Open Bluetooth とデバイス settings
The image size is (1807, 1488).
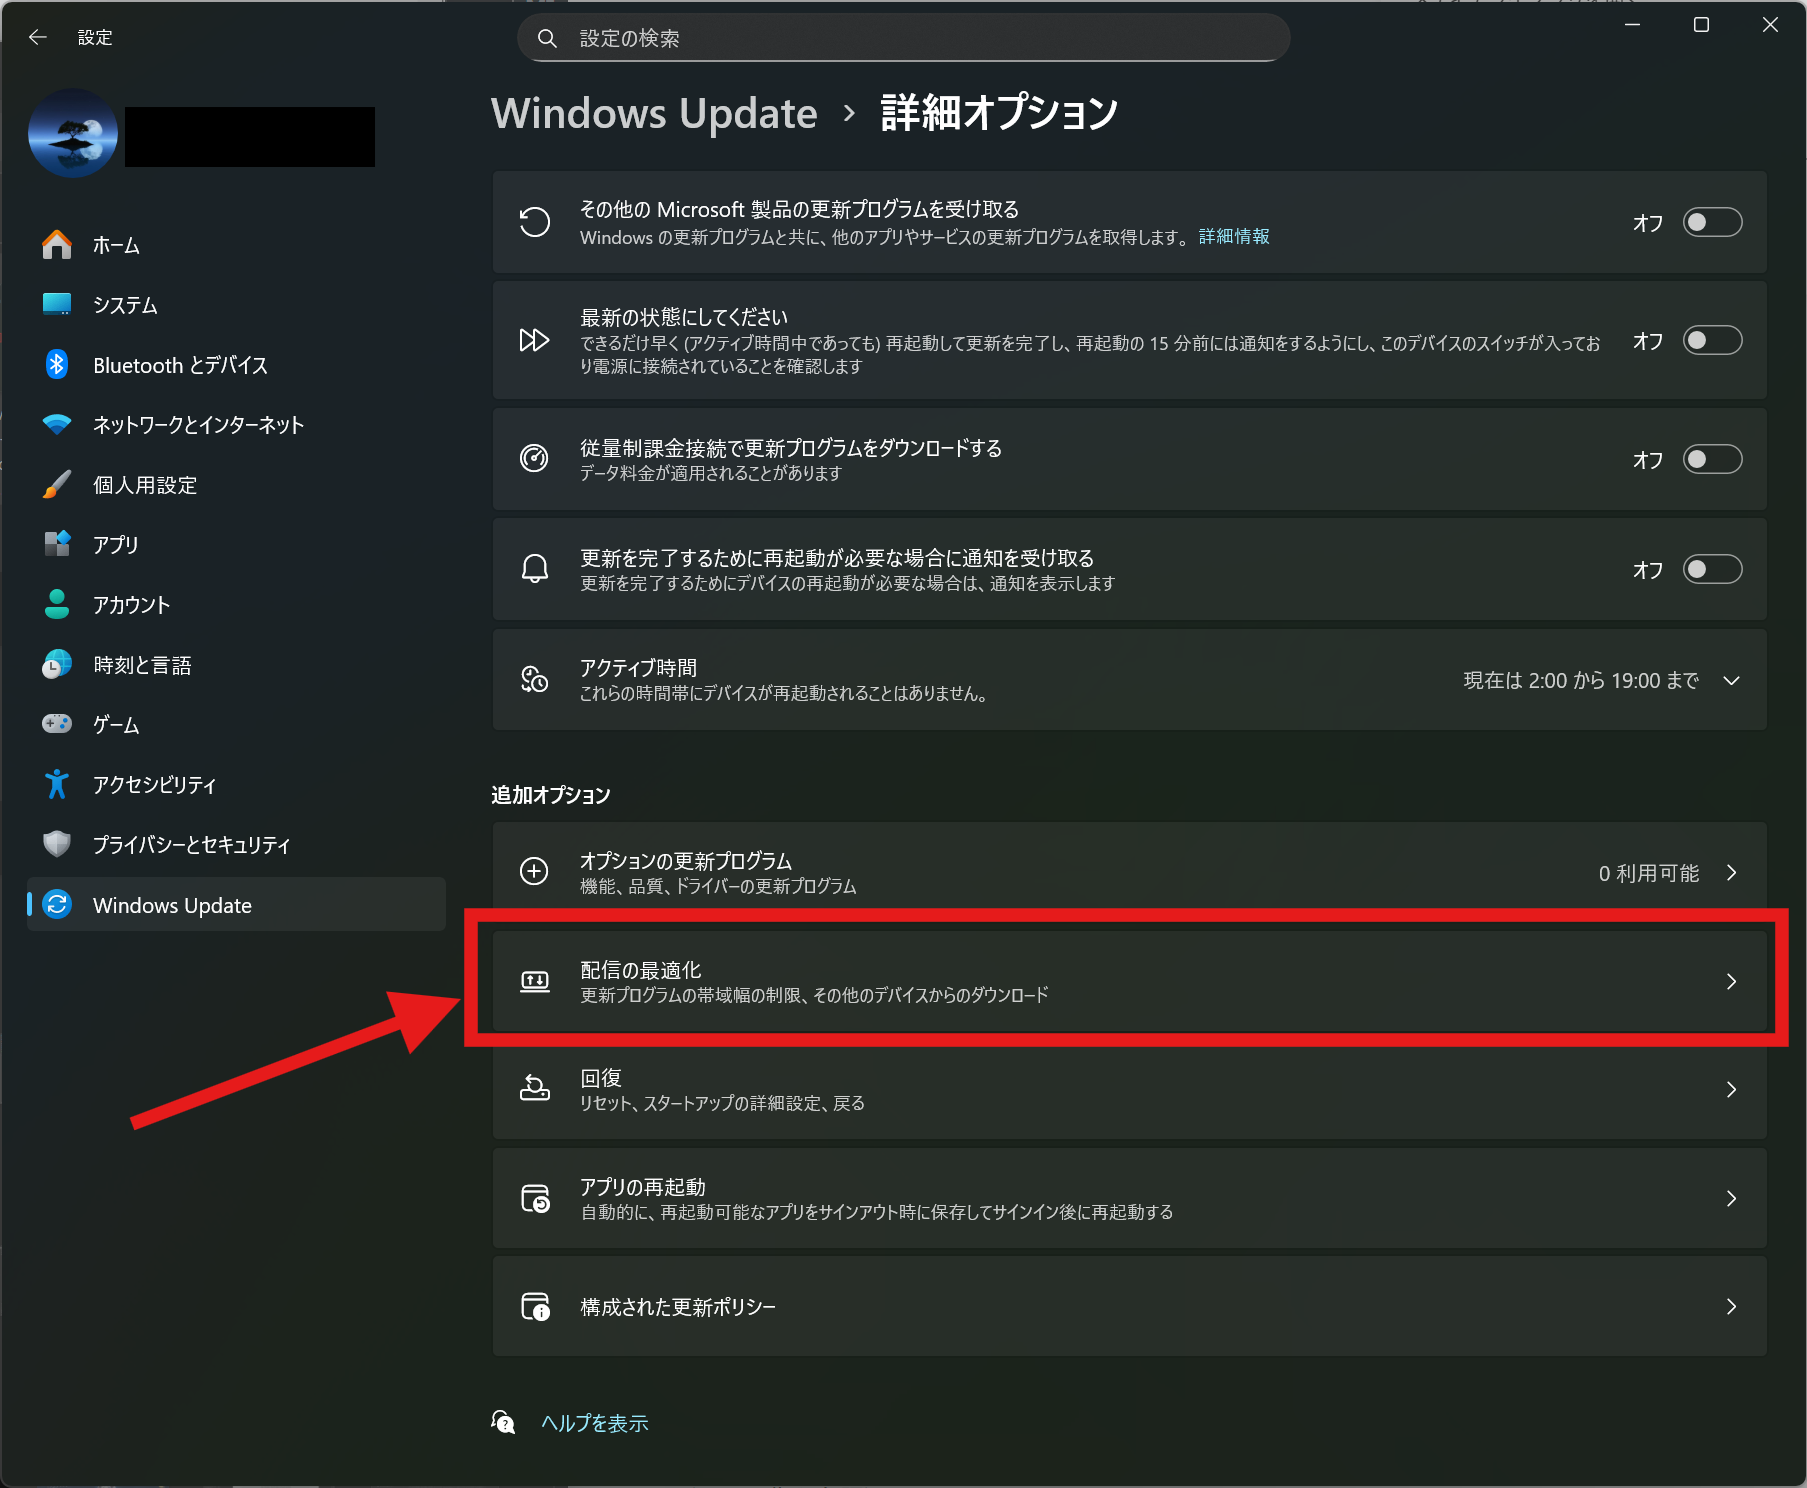236,365
